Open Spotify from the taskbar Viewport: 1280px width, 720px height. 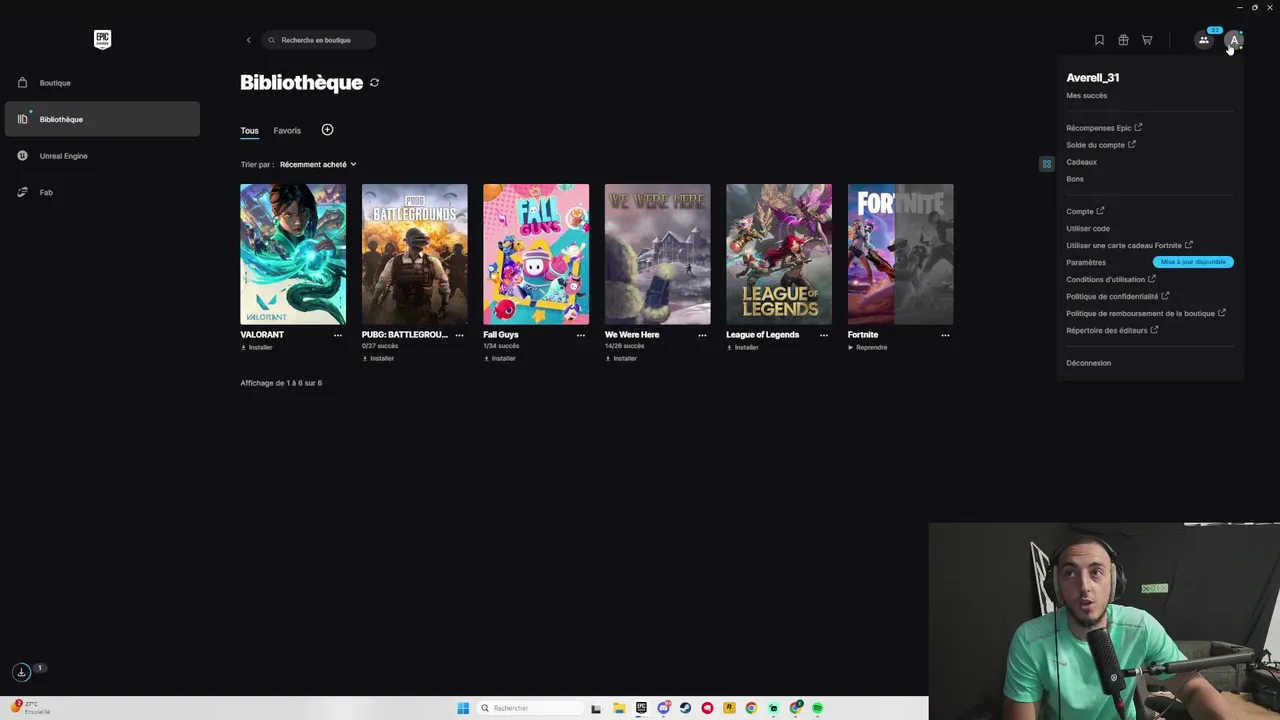point(817,708)
